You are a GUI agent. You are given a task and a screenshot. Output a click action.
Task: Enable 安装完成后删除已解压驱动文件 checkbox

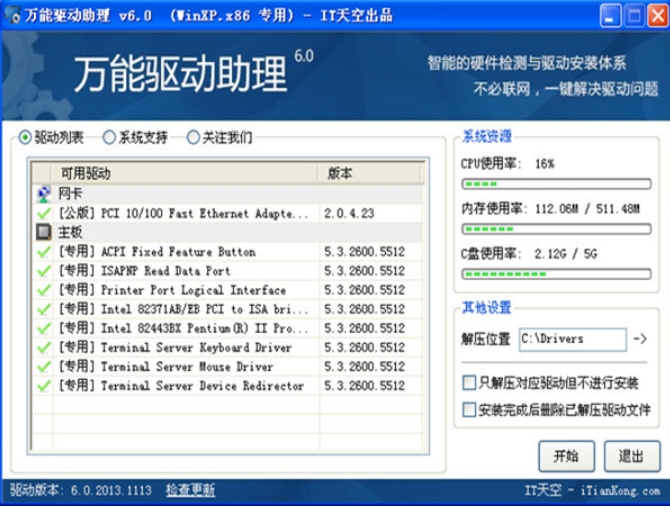point(469,410)
